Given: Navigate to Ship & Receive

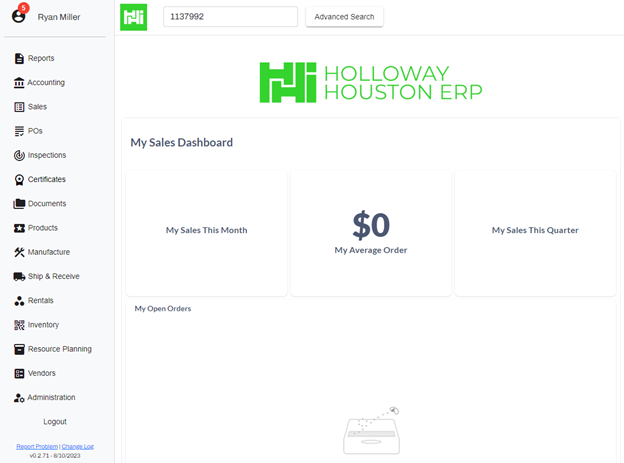Looking at the screenshot, I should pyautogui.click(x=54, y=276).
